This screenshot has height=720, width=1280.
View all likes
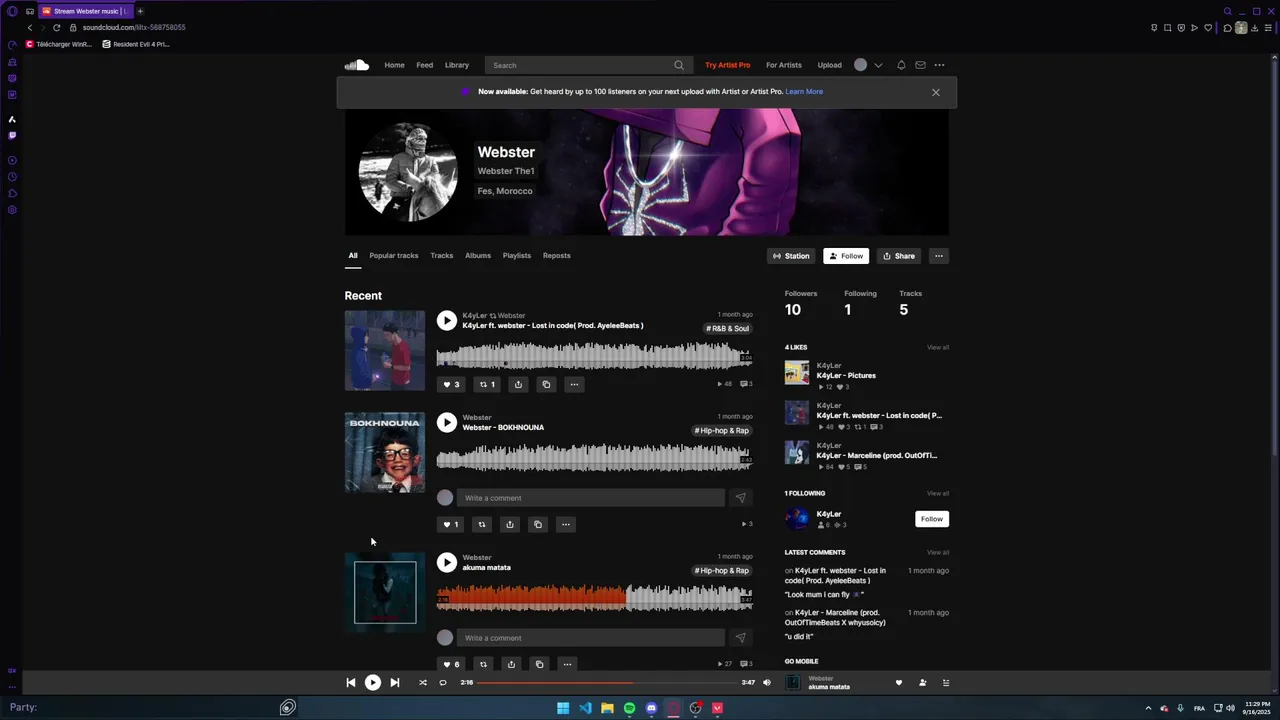938,347
